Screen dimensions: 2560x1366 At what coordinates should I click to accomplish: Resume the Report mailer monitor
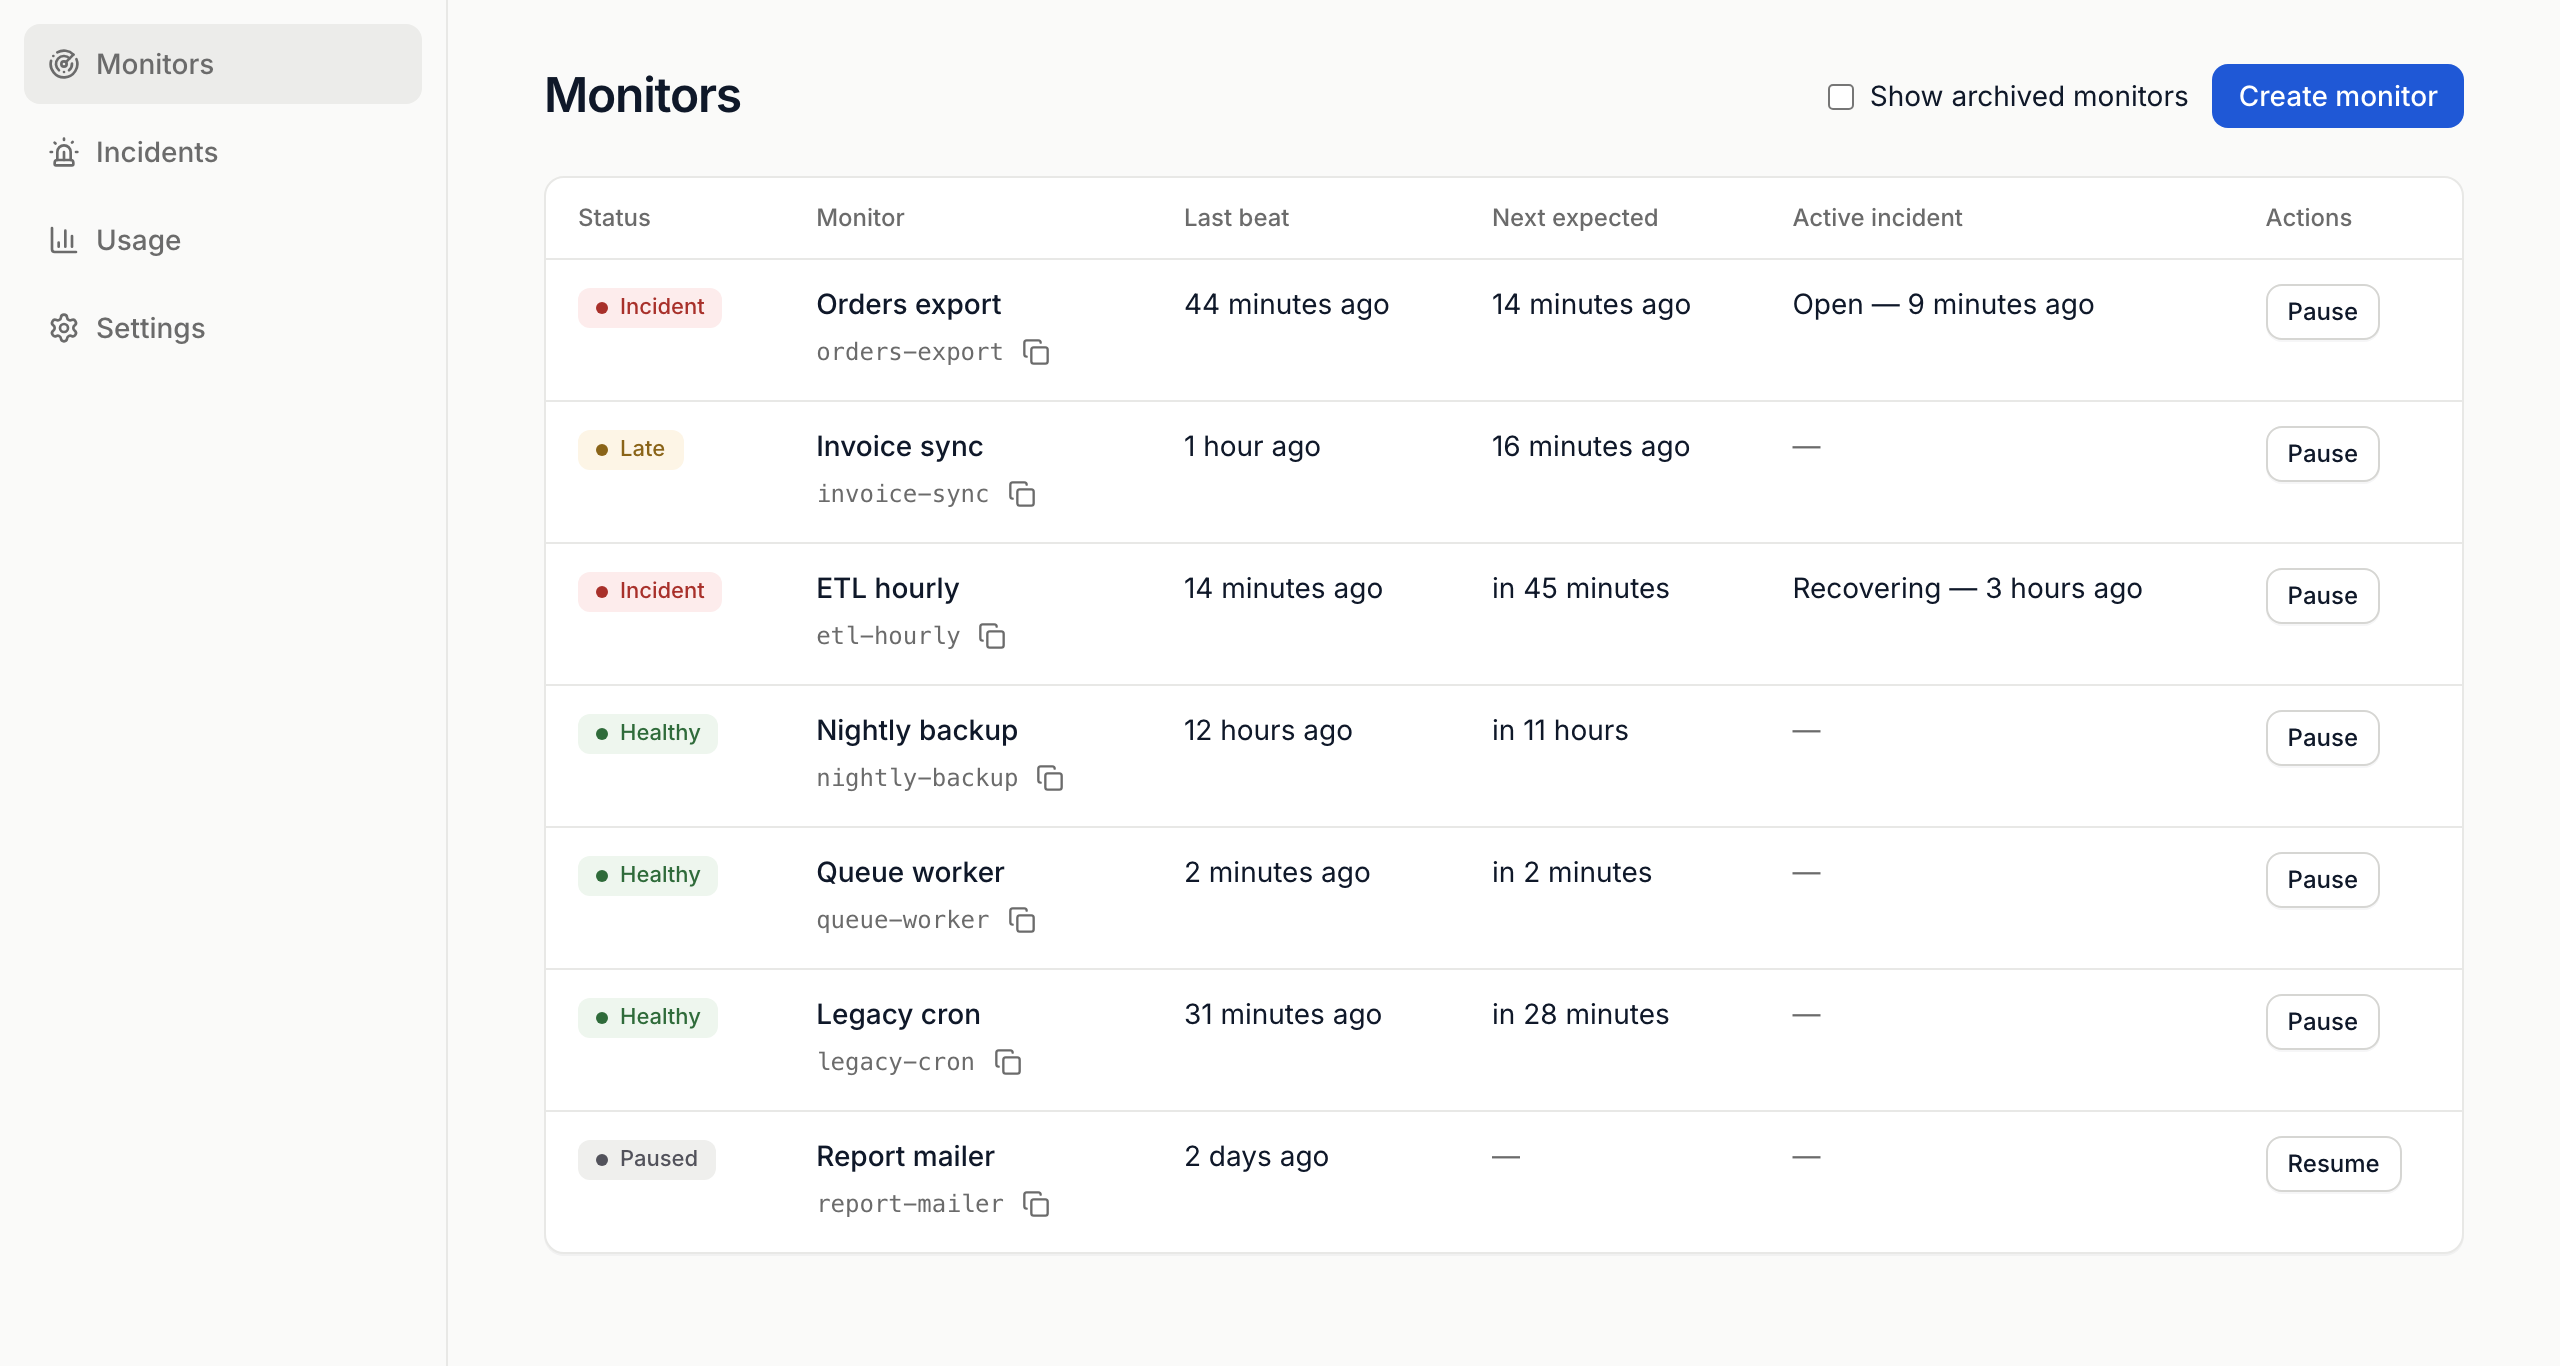coord(2333,1164)
